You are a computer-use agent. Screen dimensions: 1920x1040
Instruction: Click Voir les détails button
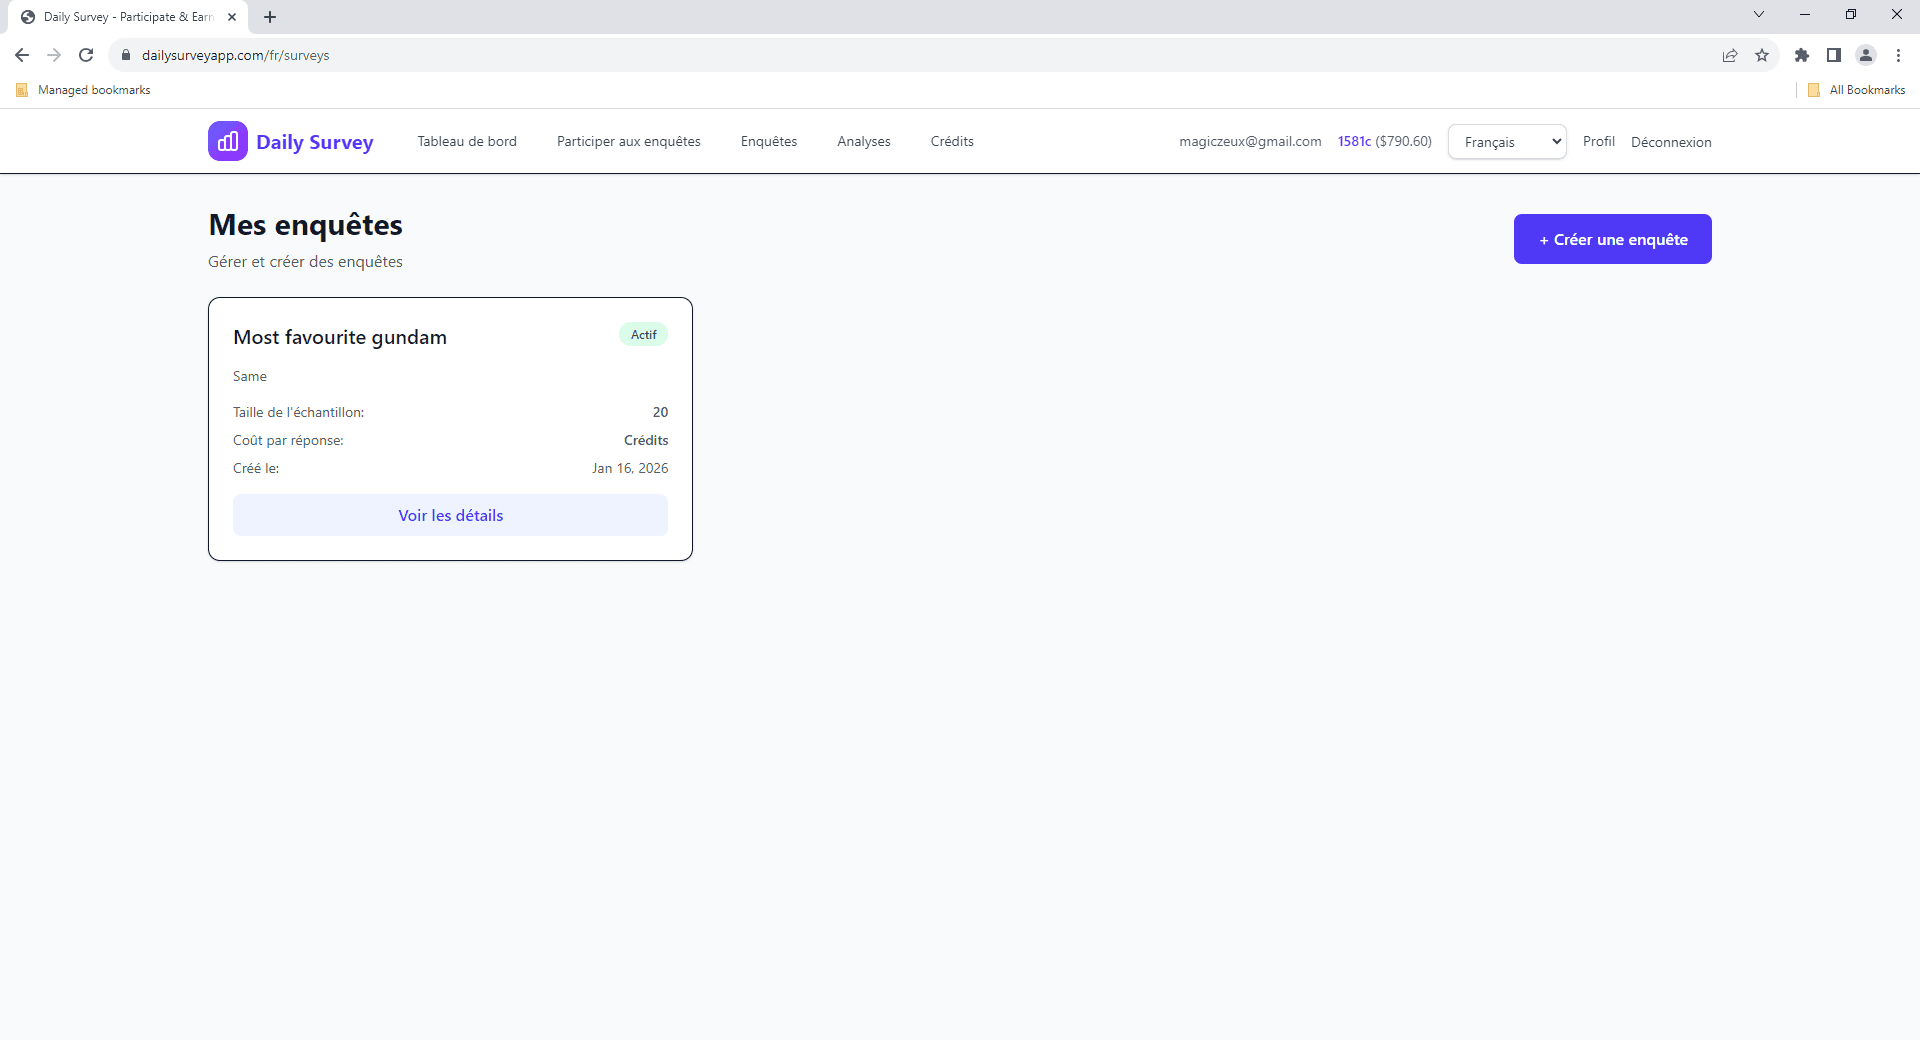coord(450,515)
